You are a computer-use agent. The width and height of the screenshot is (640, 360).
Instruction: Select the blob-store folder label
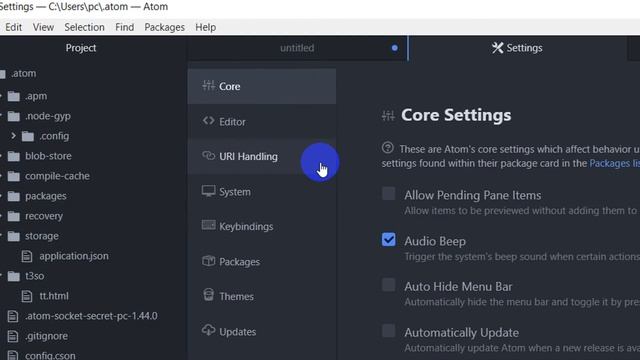(48, 156)
